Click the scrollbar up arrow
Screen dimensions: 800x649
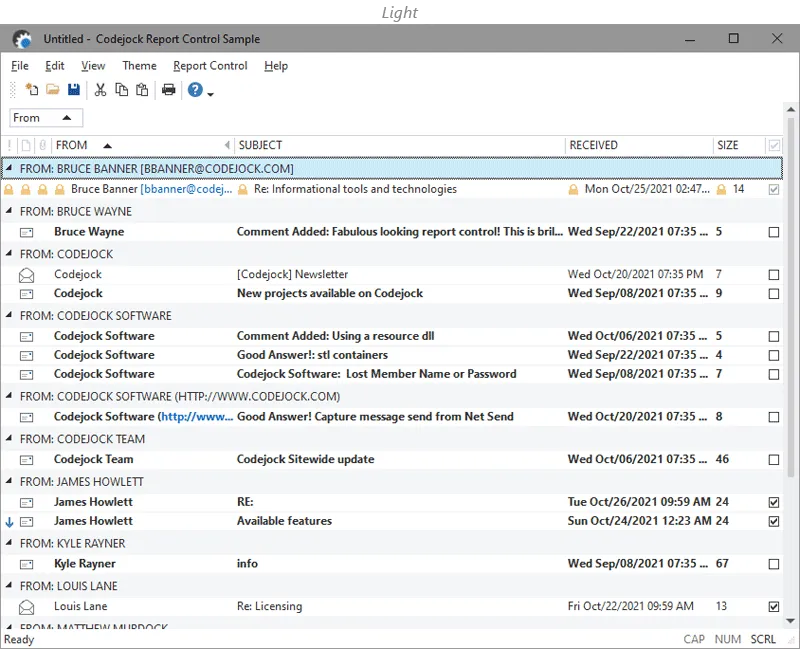pos(791,109)
